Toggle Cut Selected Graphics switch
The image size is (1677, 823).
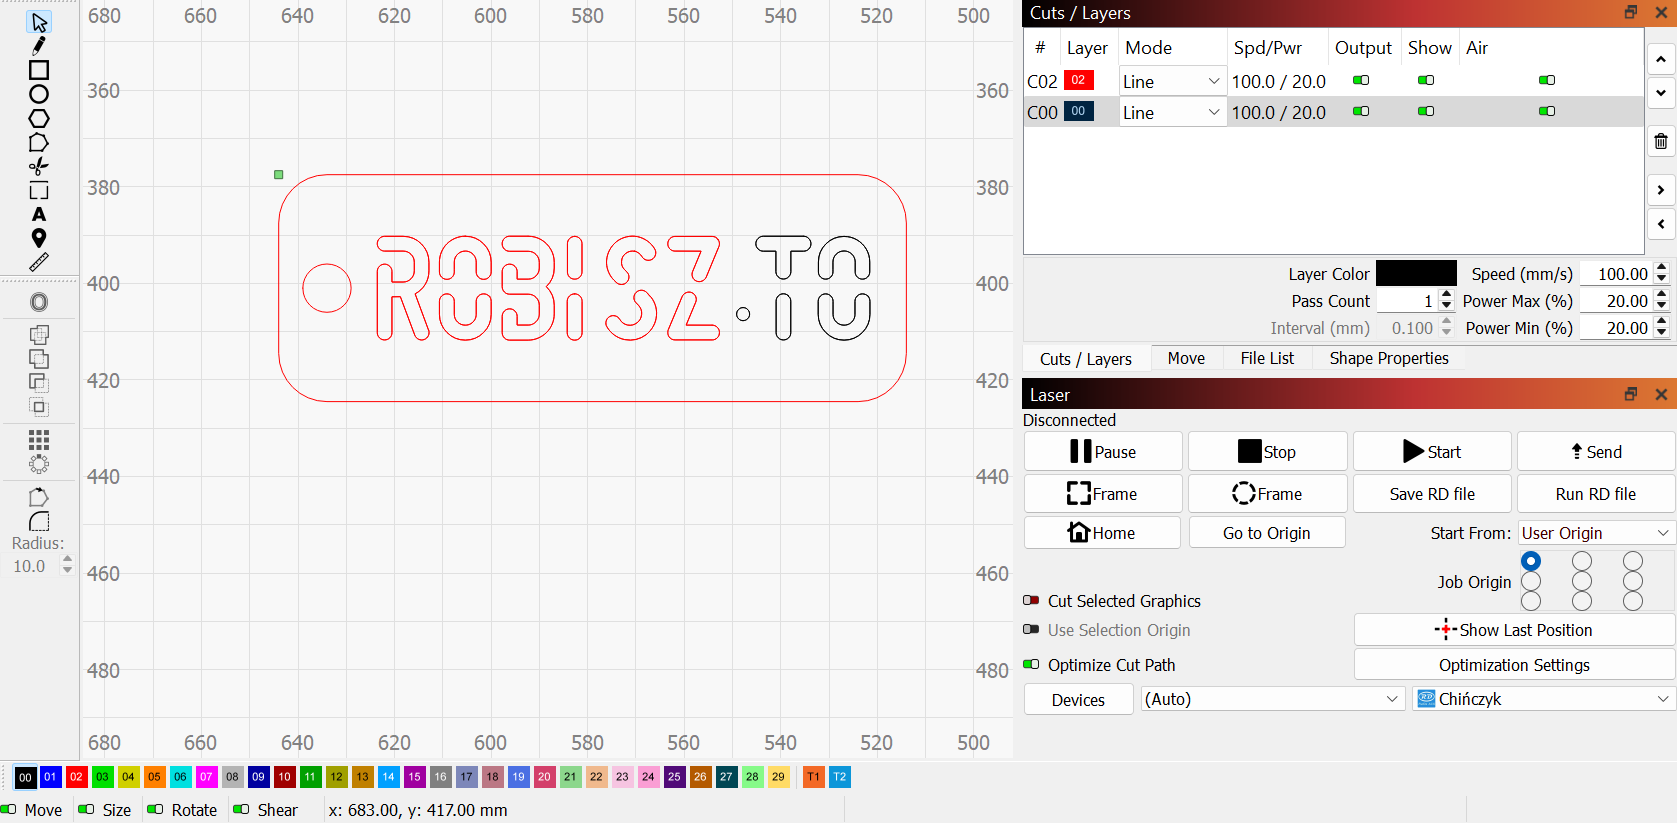click(1031, 601)
